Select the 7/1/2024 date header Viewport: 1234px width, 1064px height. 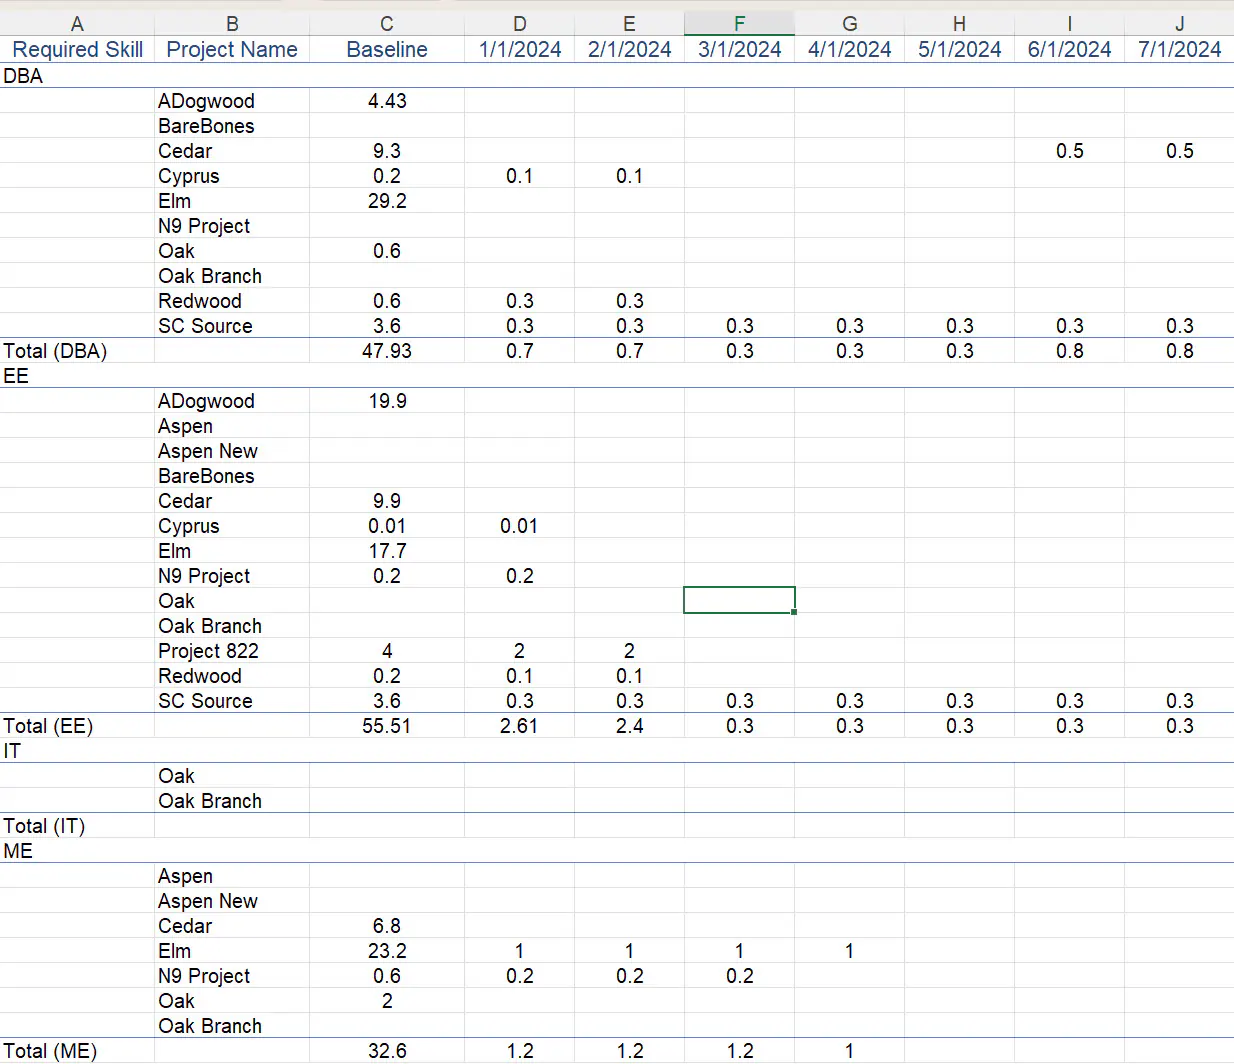point(1179,50)
